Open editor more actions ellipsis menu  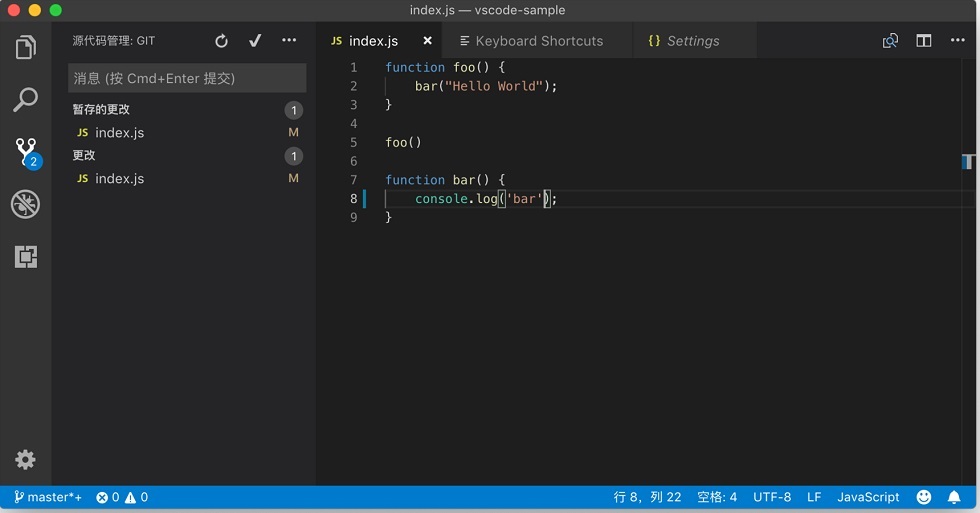tap(958, 40)
